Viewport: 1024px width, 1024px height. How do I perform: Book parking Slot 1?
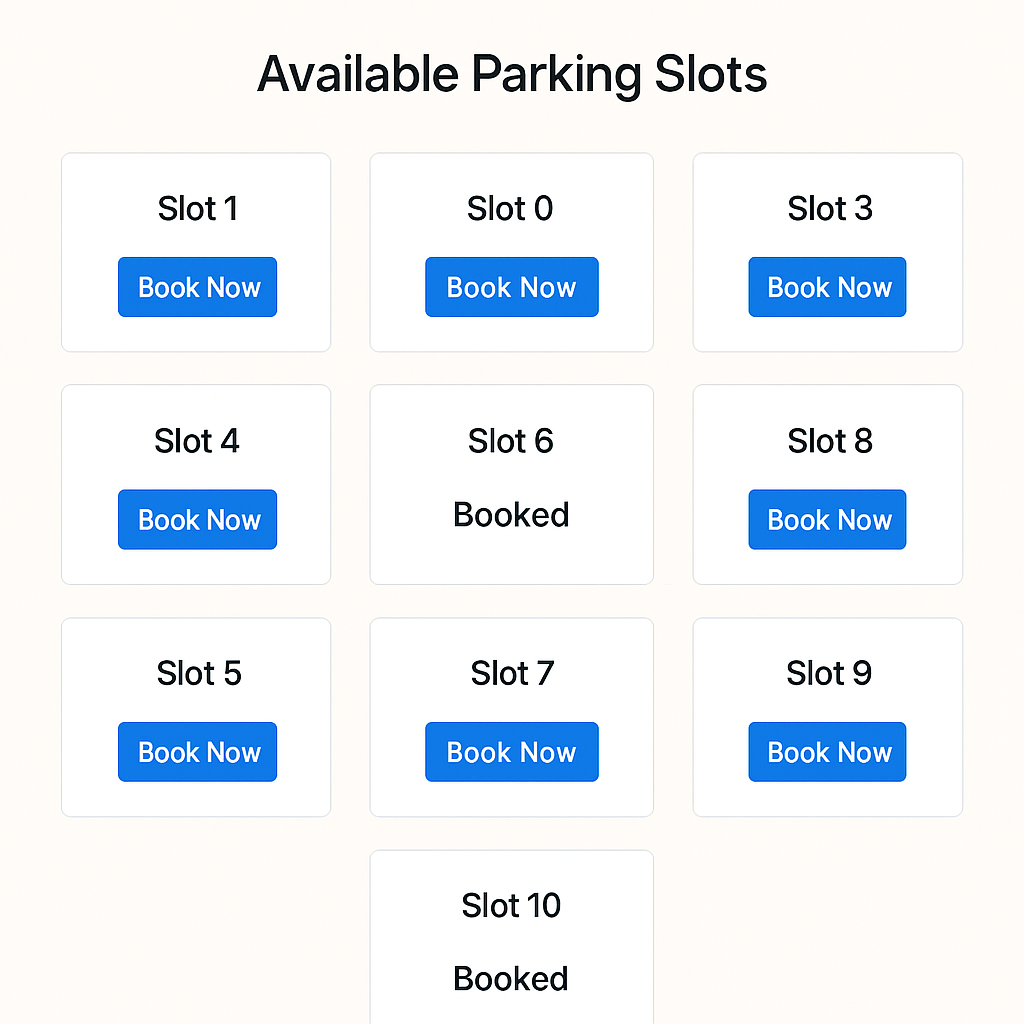point(197,287)
